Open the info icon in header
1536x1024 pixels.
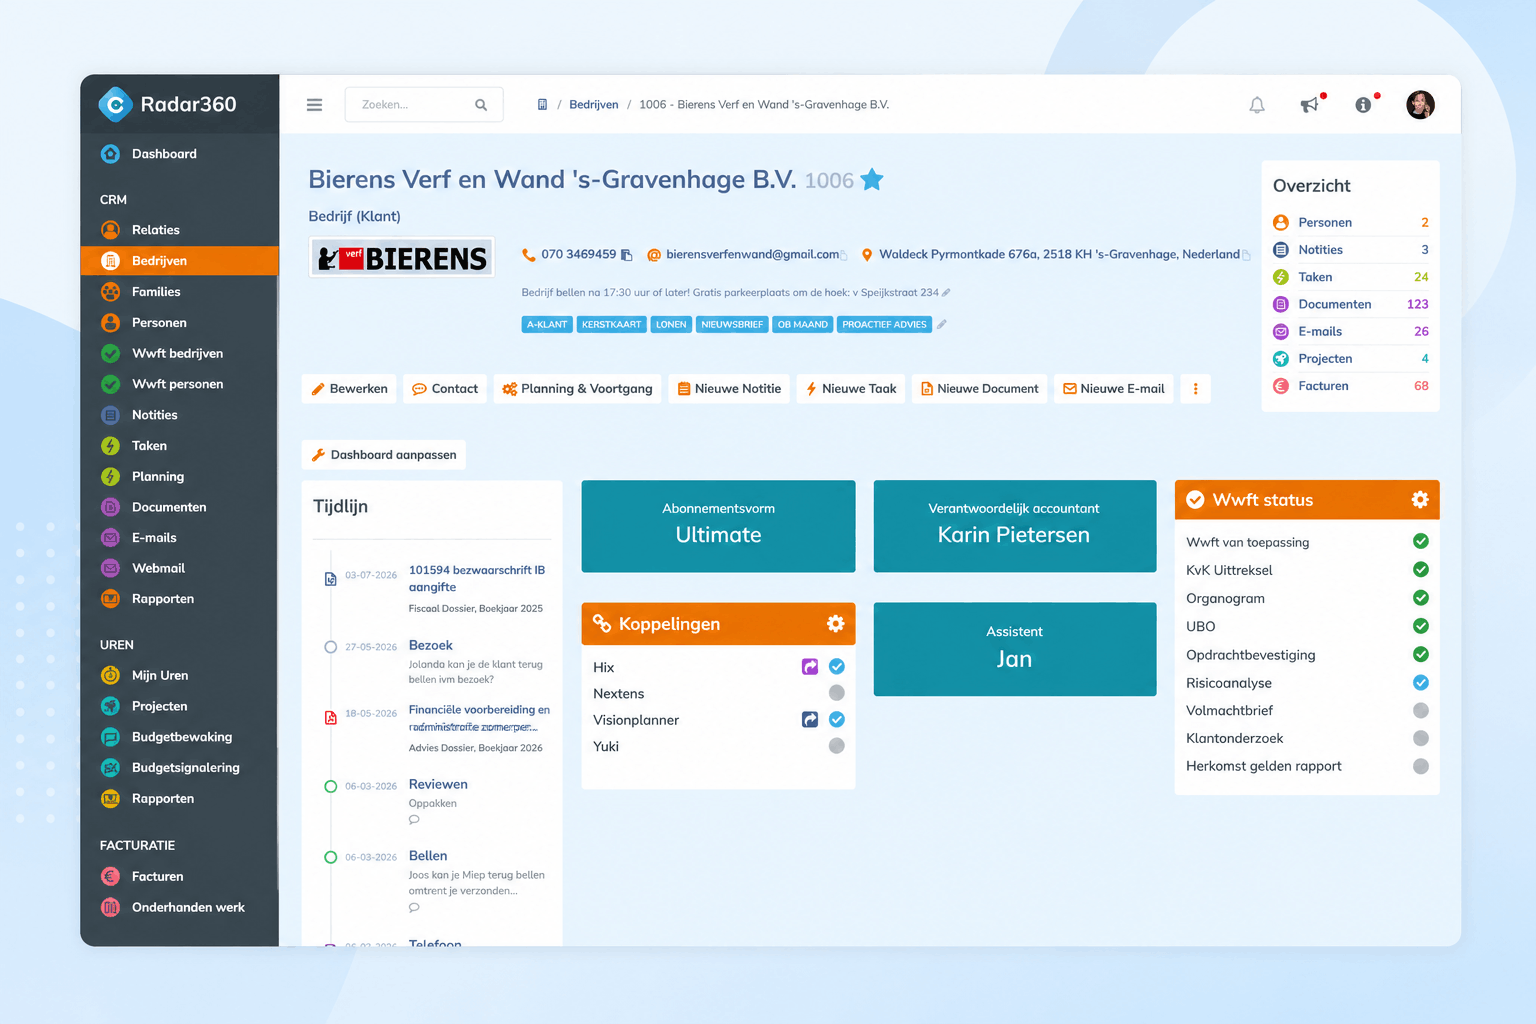(x=1363, y=105)
